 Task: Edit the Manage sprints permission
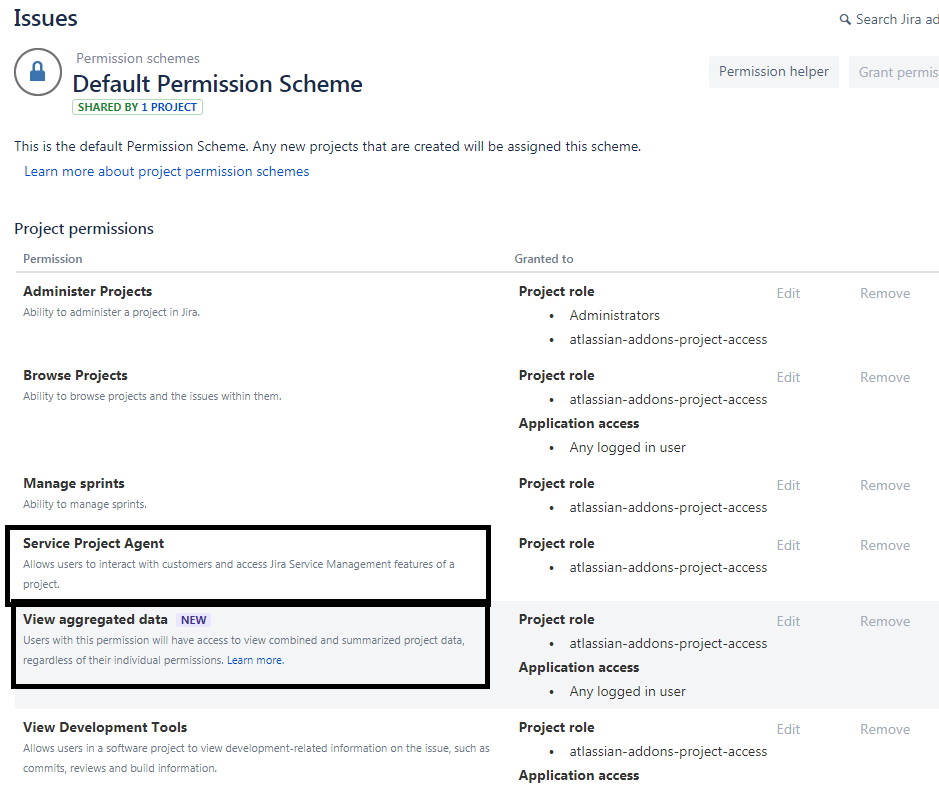coord(788,485)
